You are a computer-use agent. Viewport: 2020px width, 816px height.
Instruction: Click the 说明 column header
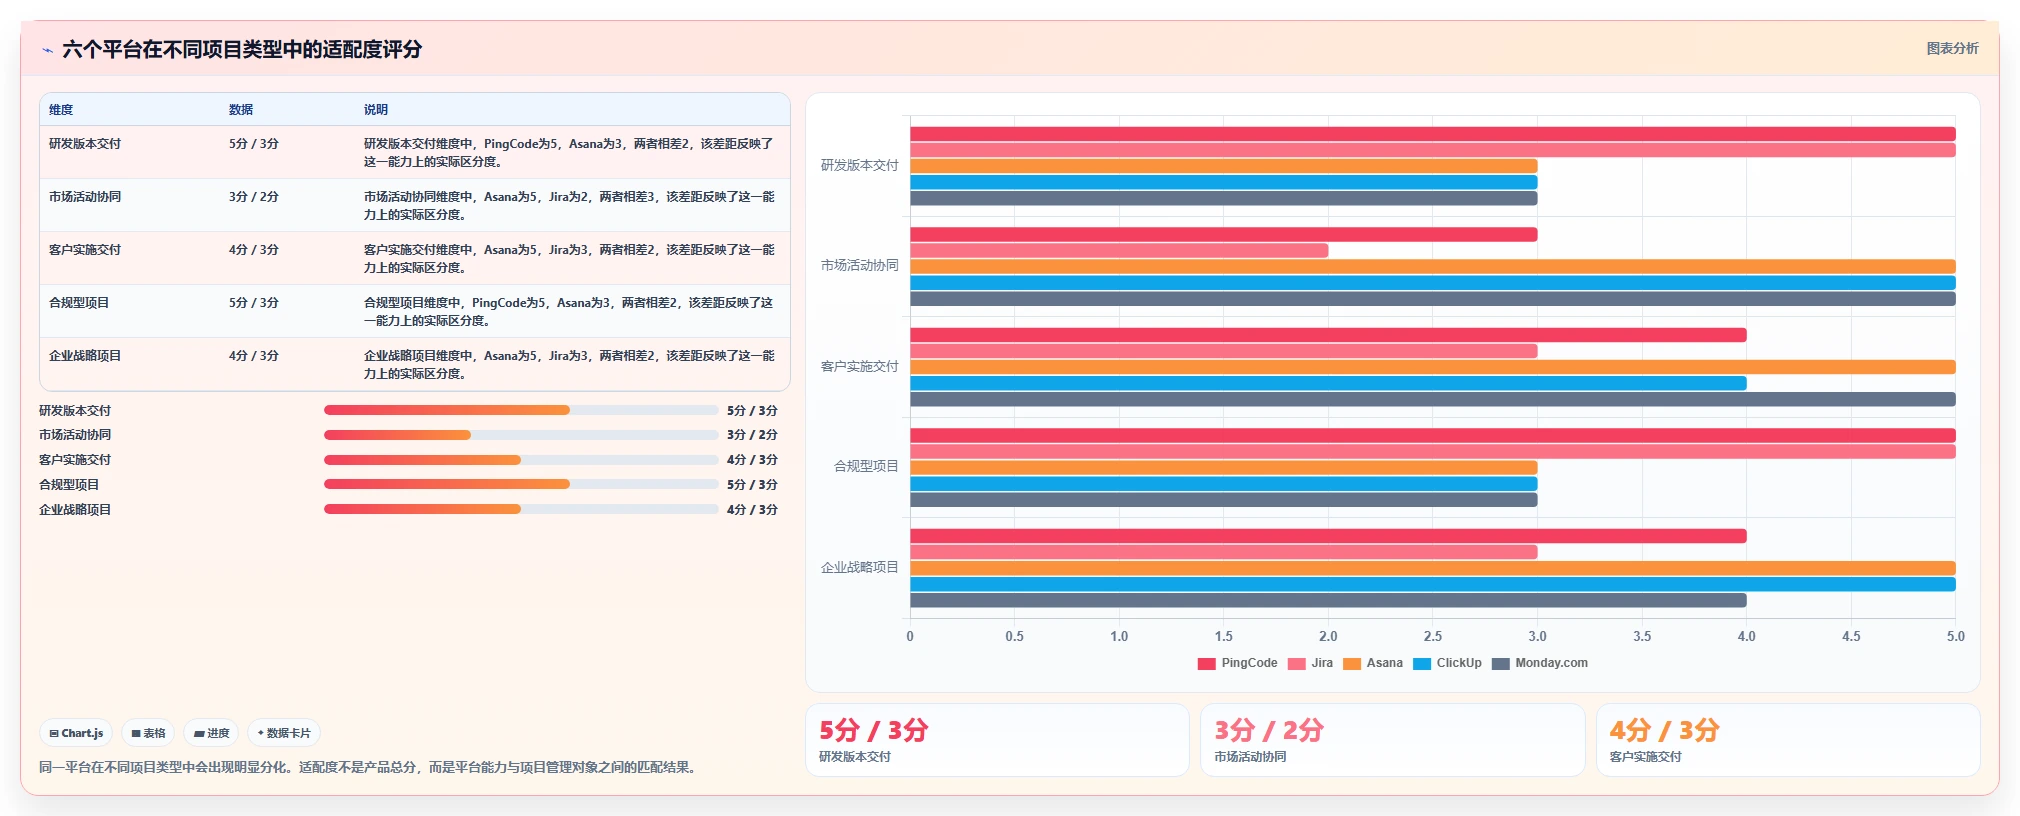(x=376, y=110)
